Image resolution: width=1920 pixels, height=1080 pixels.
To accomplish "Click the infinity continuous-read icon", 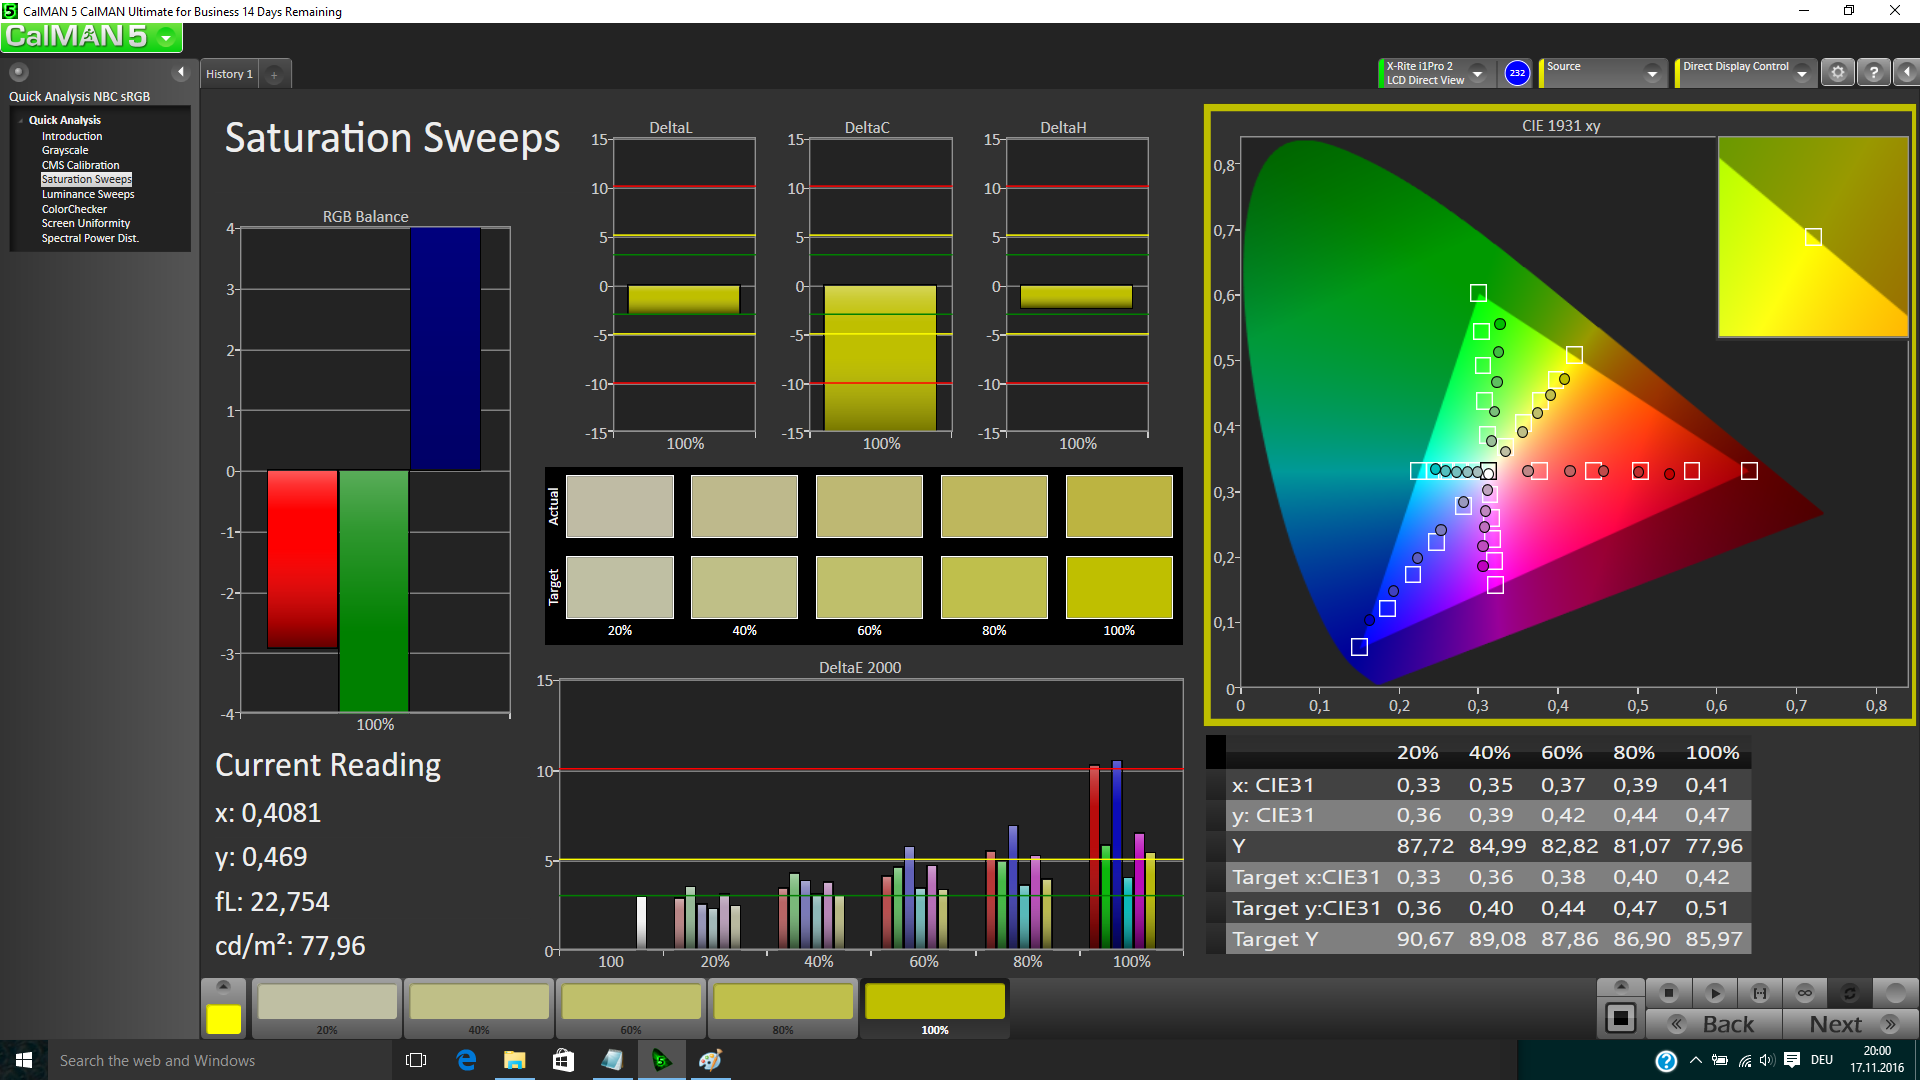I will 1804,993.
